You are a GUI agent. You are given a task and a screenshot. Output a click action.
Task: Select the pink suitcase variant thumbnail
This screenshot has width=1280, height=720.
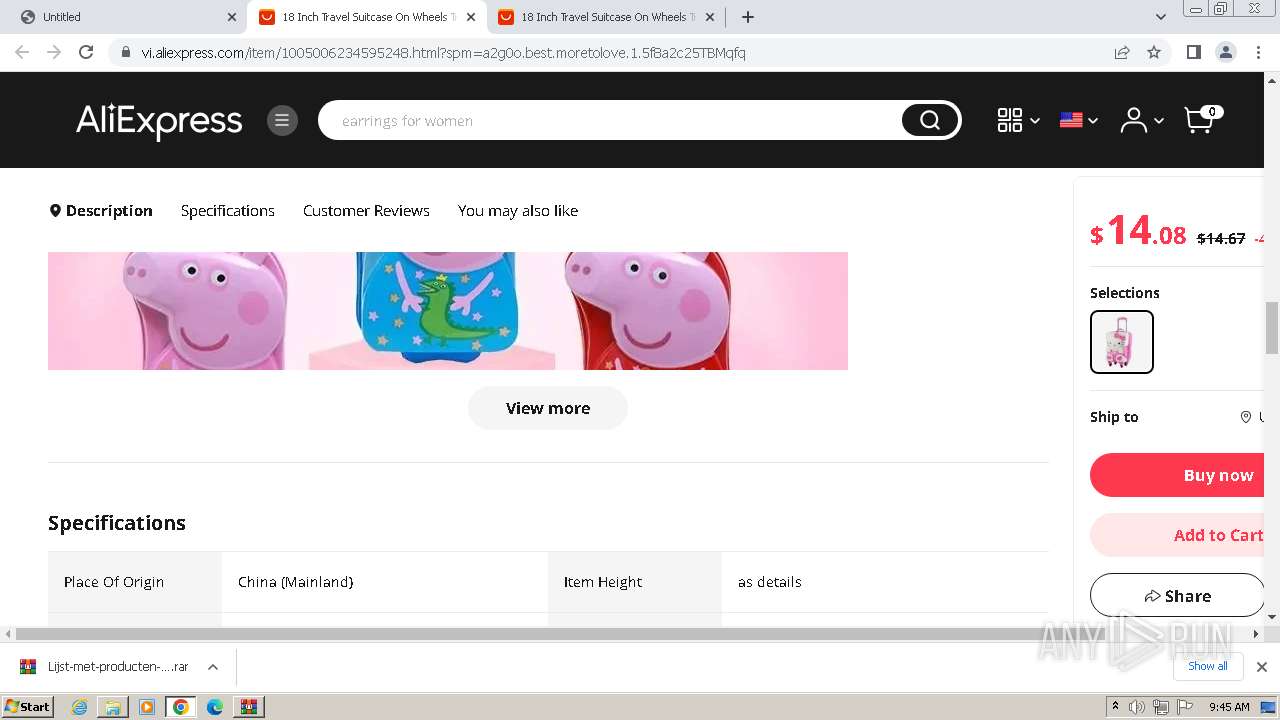(1122, 342)
